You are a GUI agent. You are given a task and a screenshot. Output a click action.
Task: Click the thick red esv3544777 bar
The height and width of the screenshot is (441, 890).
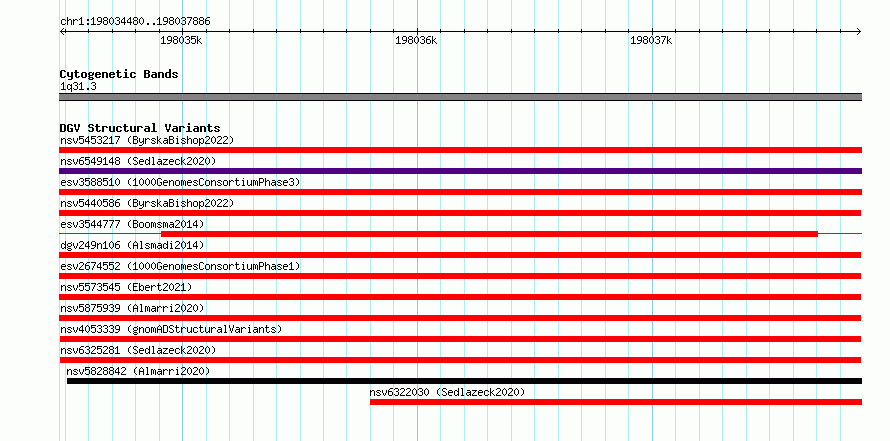click(x=489, y=234)
